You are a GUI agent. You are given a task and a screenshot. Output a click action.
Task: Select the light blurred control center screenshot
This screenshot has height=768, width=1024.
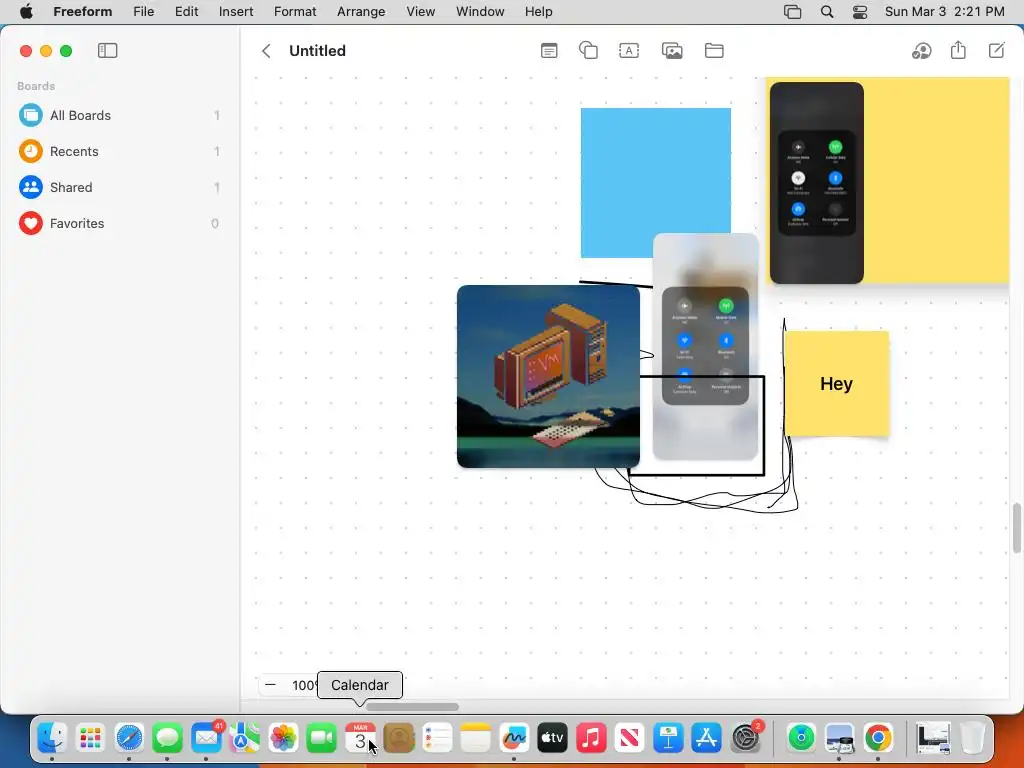tap(706, 347)
